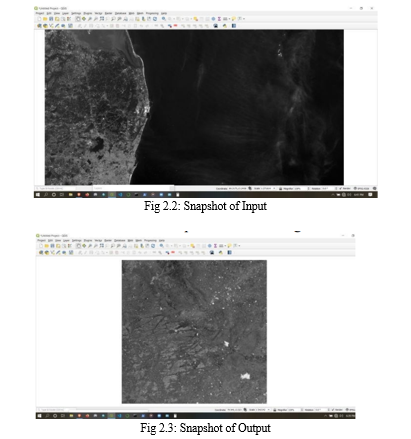This screenshot has width=411, height=439.
Task: Expand Scale dropdown in upper window status bar
Action: click(x=274, y=188)
